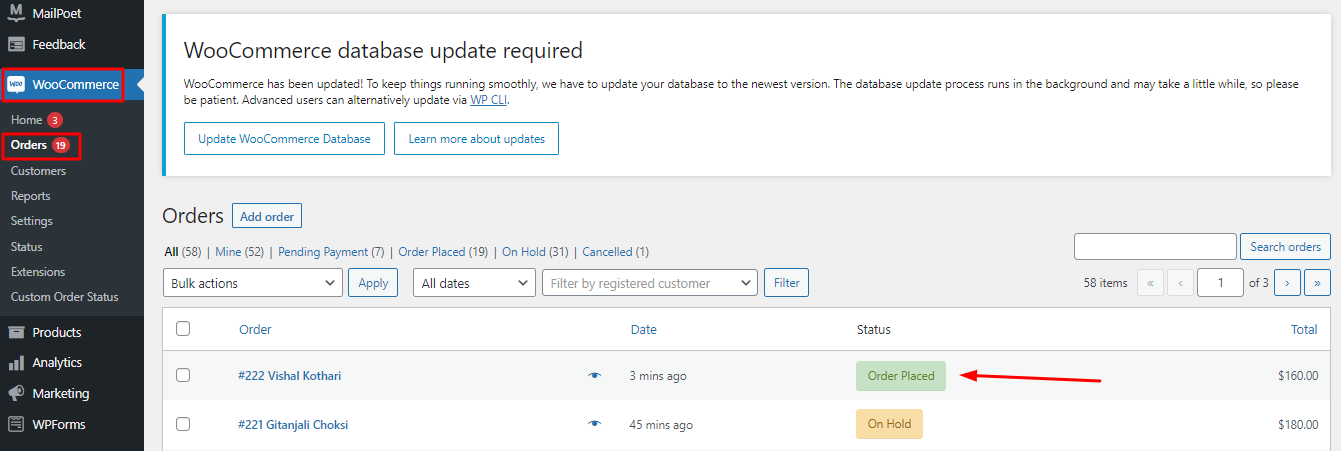Click the Search orders button
Viewport: 1341px width, 451px height.
click(1286, 247)
